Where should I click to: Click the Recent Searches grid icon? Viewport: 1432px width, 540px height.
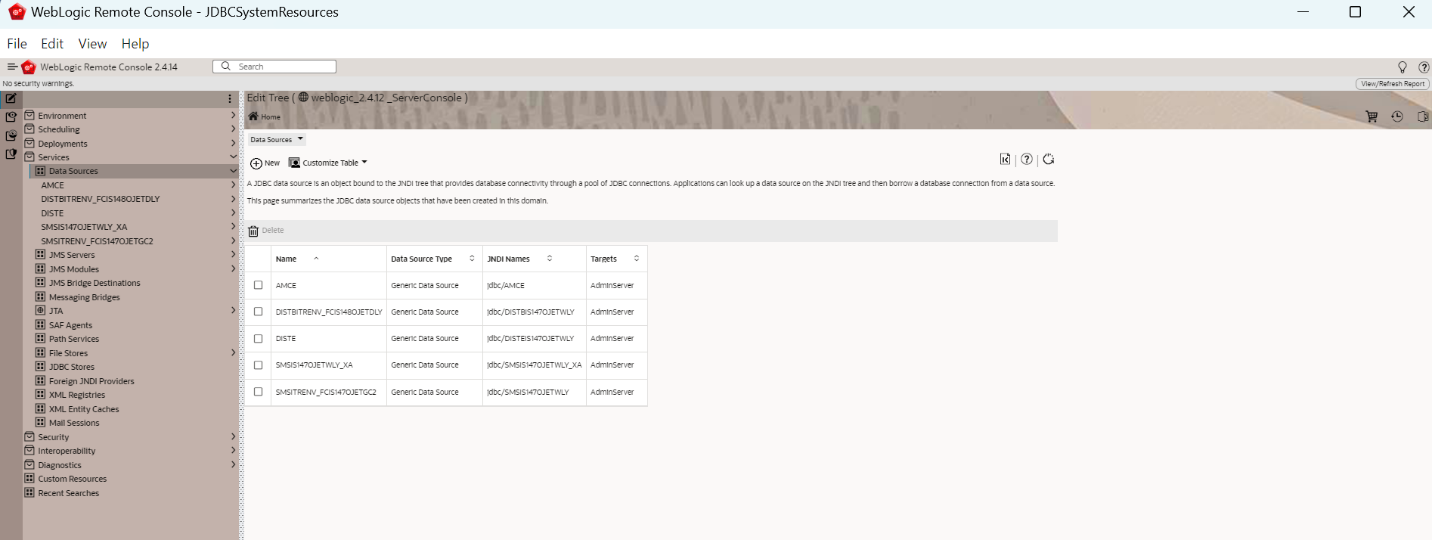29,493
